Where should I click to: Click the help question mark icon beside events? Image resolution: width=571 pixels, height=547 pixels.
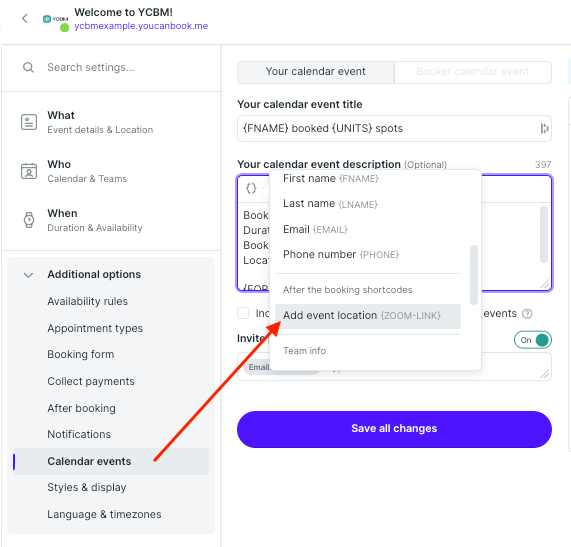(527, 314)
